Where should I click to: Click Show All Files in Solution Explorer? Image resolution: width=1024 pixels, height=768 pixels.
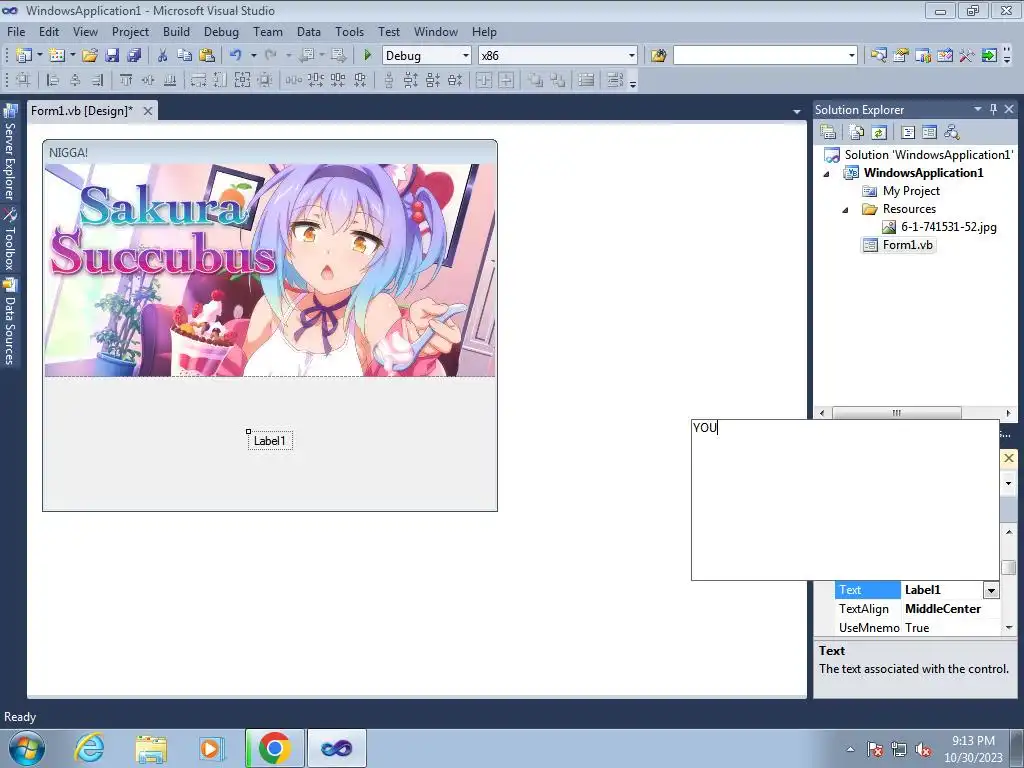856,133
